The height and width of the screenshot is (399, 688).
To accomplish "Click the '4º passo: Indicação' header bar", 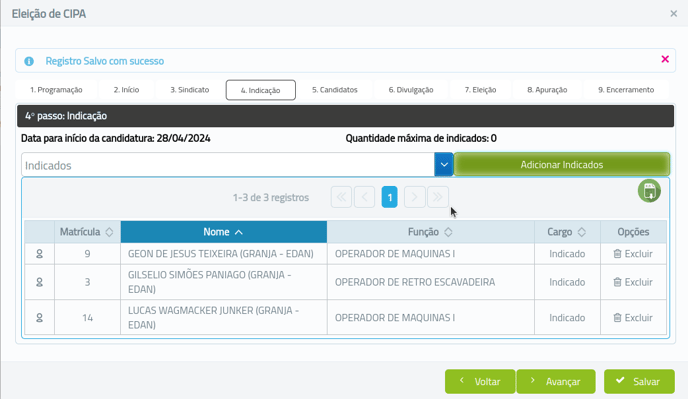I will 345,116.
